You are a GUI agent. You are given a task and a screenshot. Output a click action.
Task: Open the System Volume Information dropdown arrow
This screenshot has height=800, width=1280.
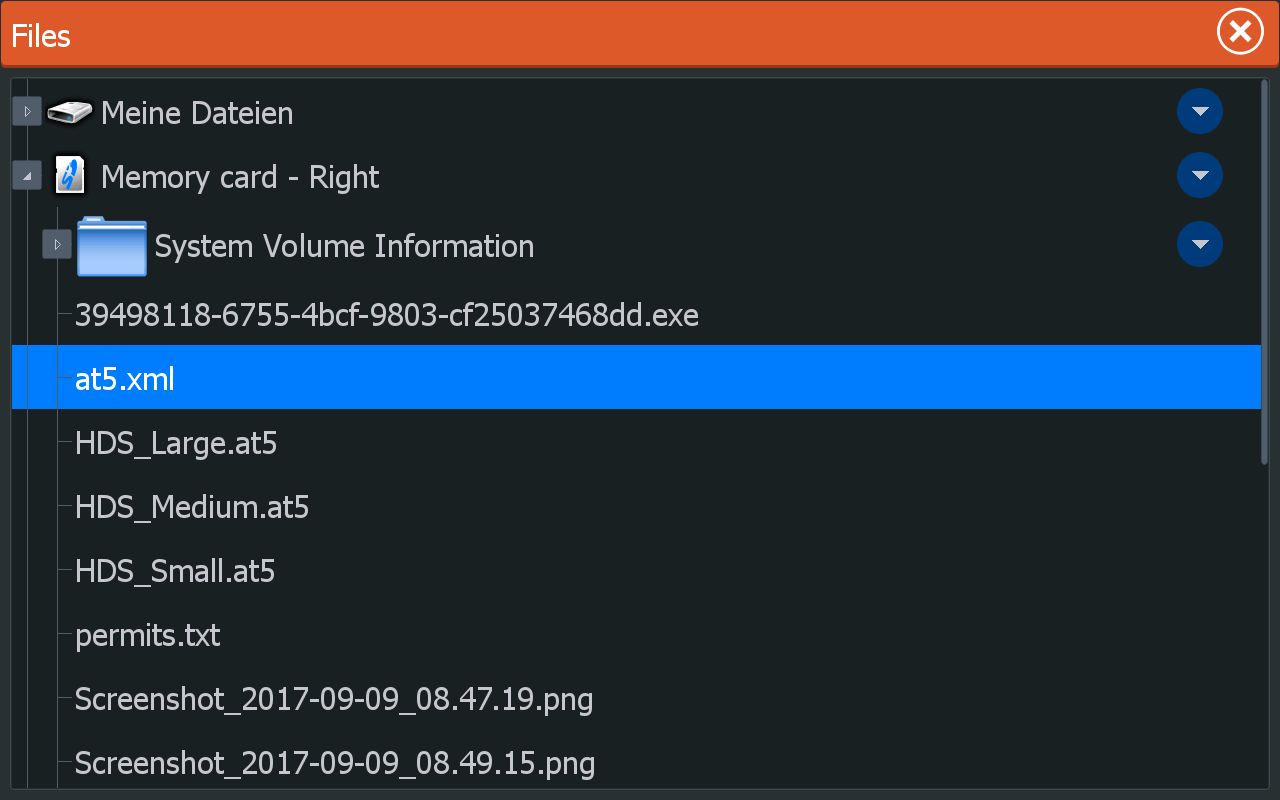click(x=1200, y=244)
